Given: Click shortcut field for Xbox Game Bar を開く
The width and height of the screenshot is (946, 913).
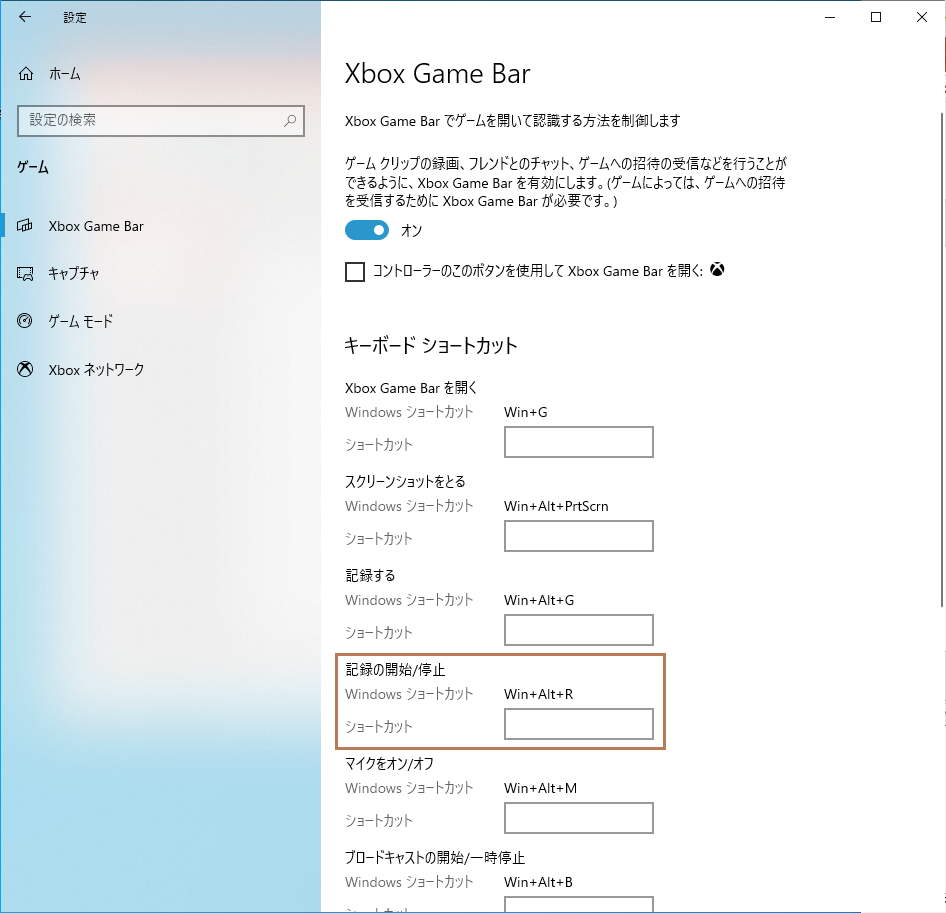Looking at the screenshot, I should (x=579, y=442).
